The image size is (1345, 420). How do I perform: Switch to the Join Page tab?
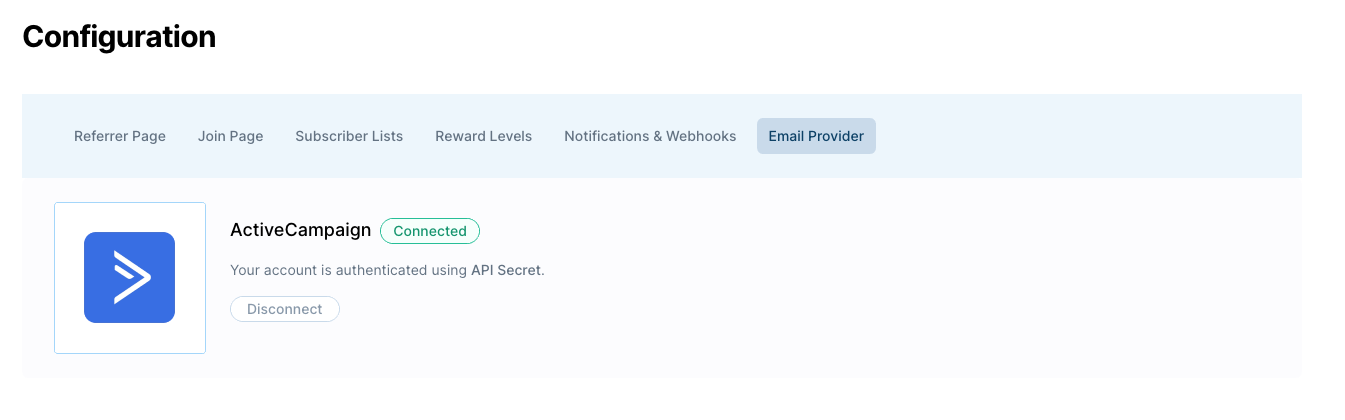tap(231, 136)
